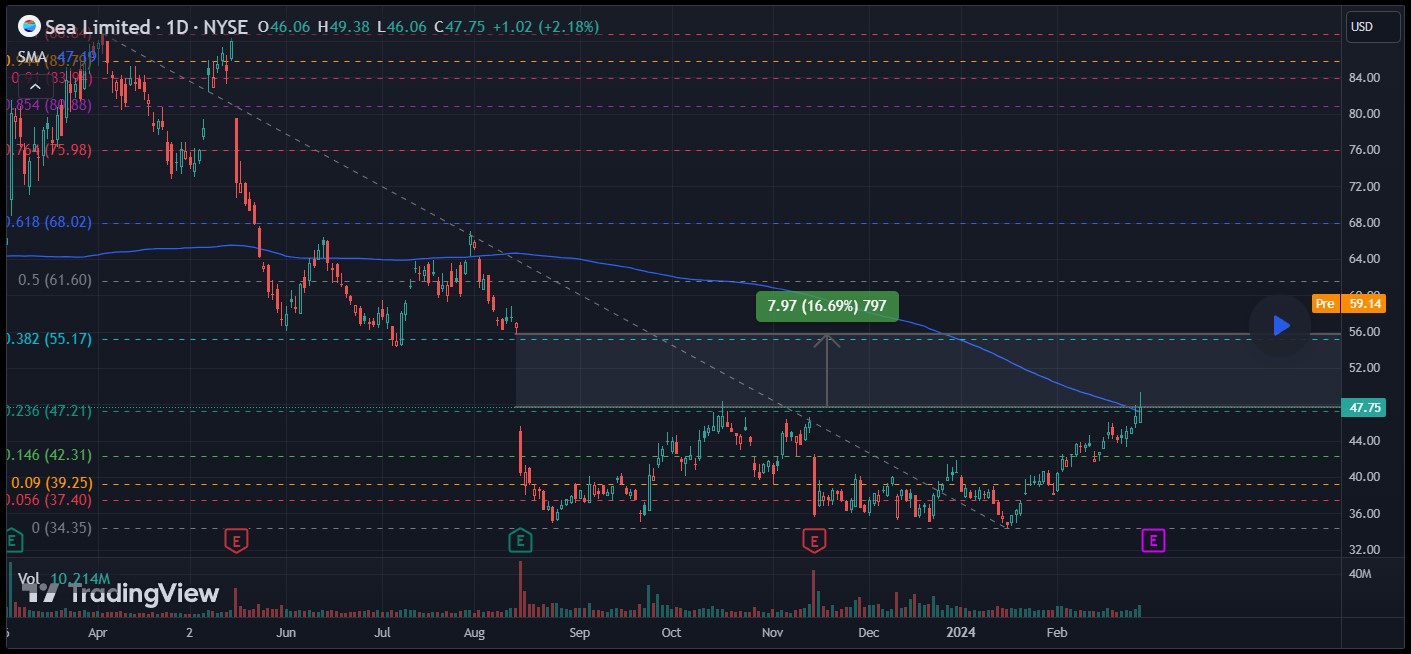Click the measurement arrow below the green label
1411x654 pixels.
pos(827,370)
